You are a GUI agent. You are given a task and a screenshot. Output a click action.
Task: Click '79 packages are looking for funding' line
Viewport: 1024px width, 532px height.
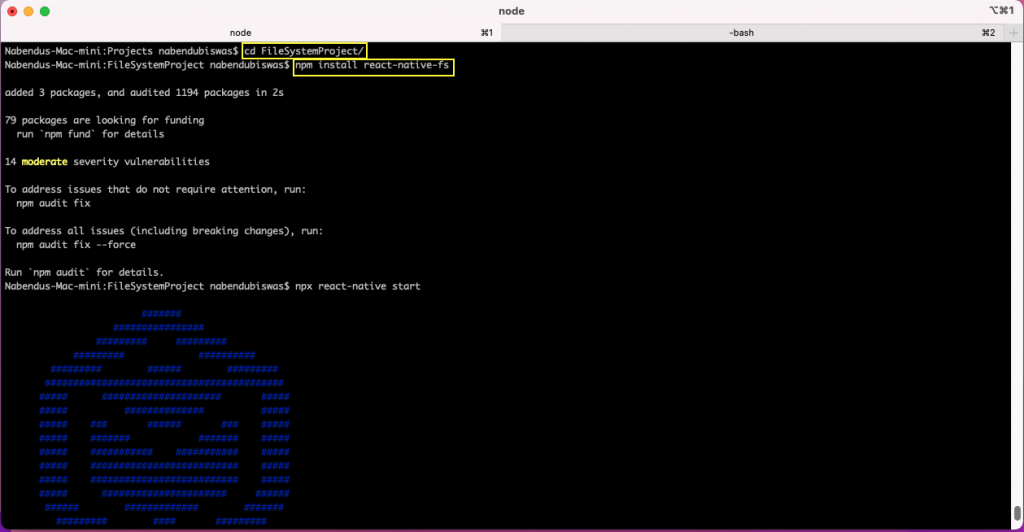[104, 120]
